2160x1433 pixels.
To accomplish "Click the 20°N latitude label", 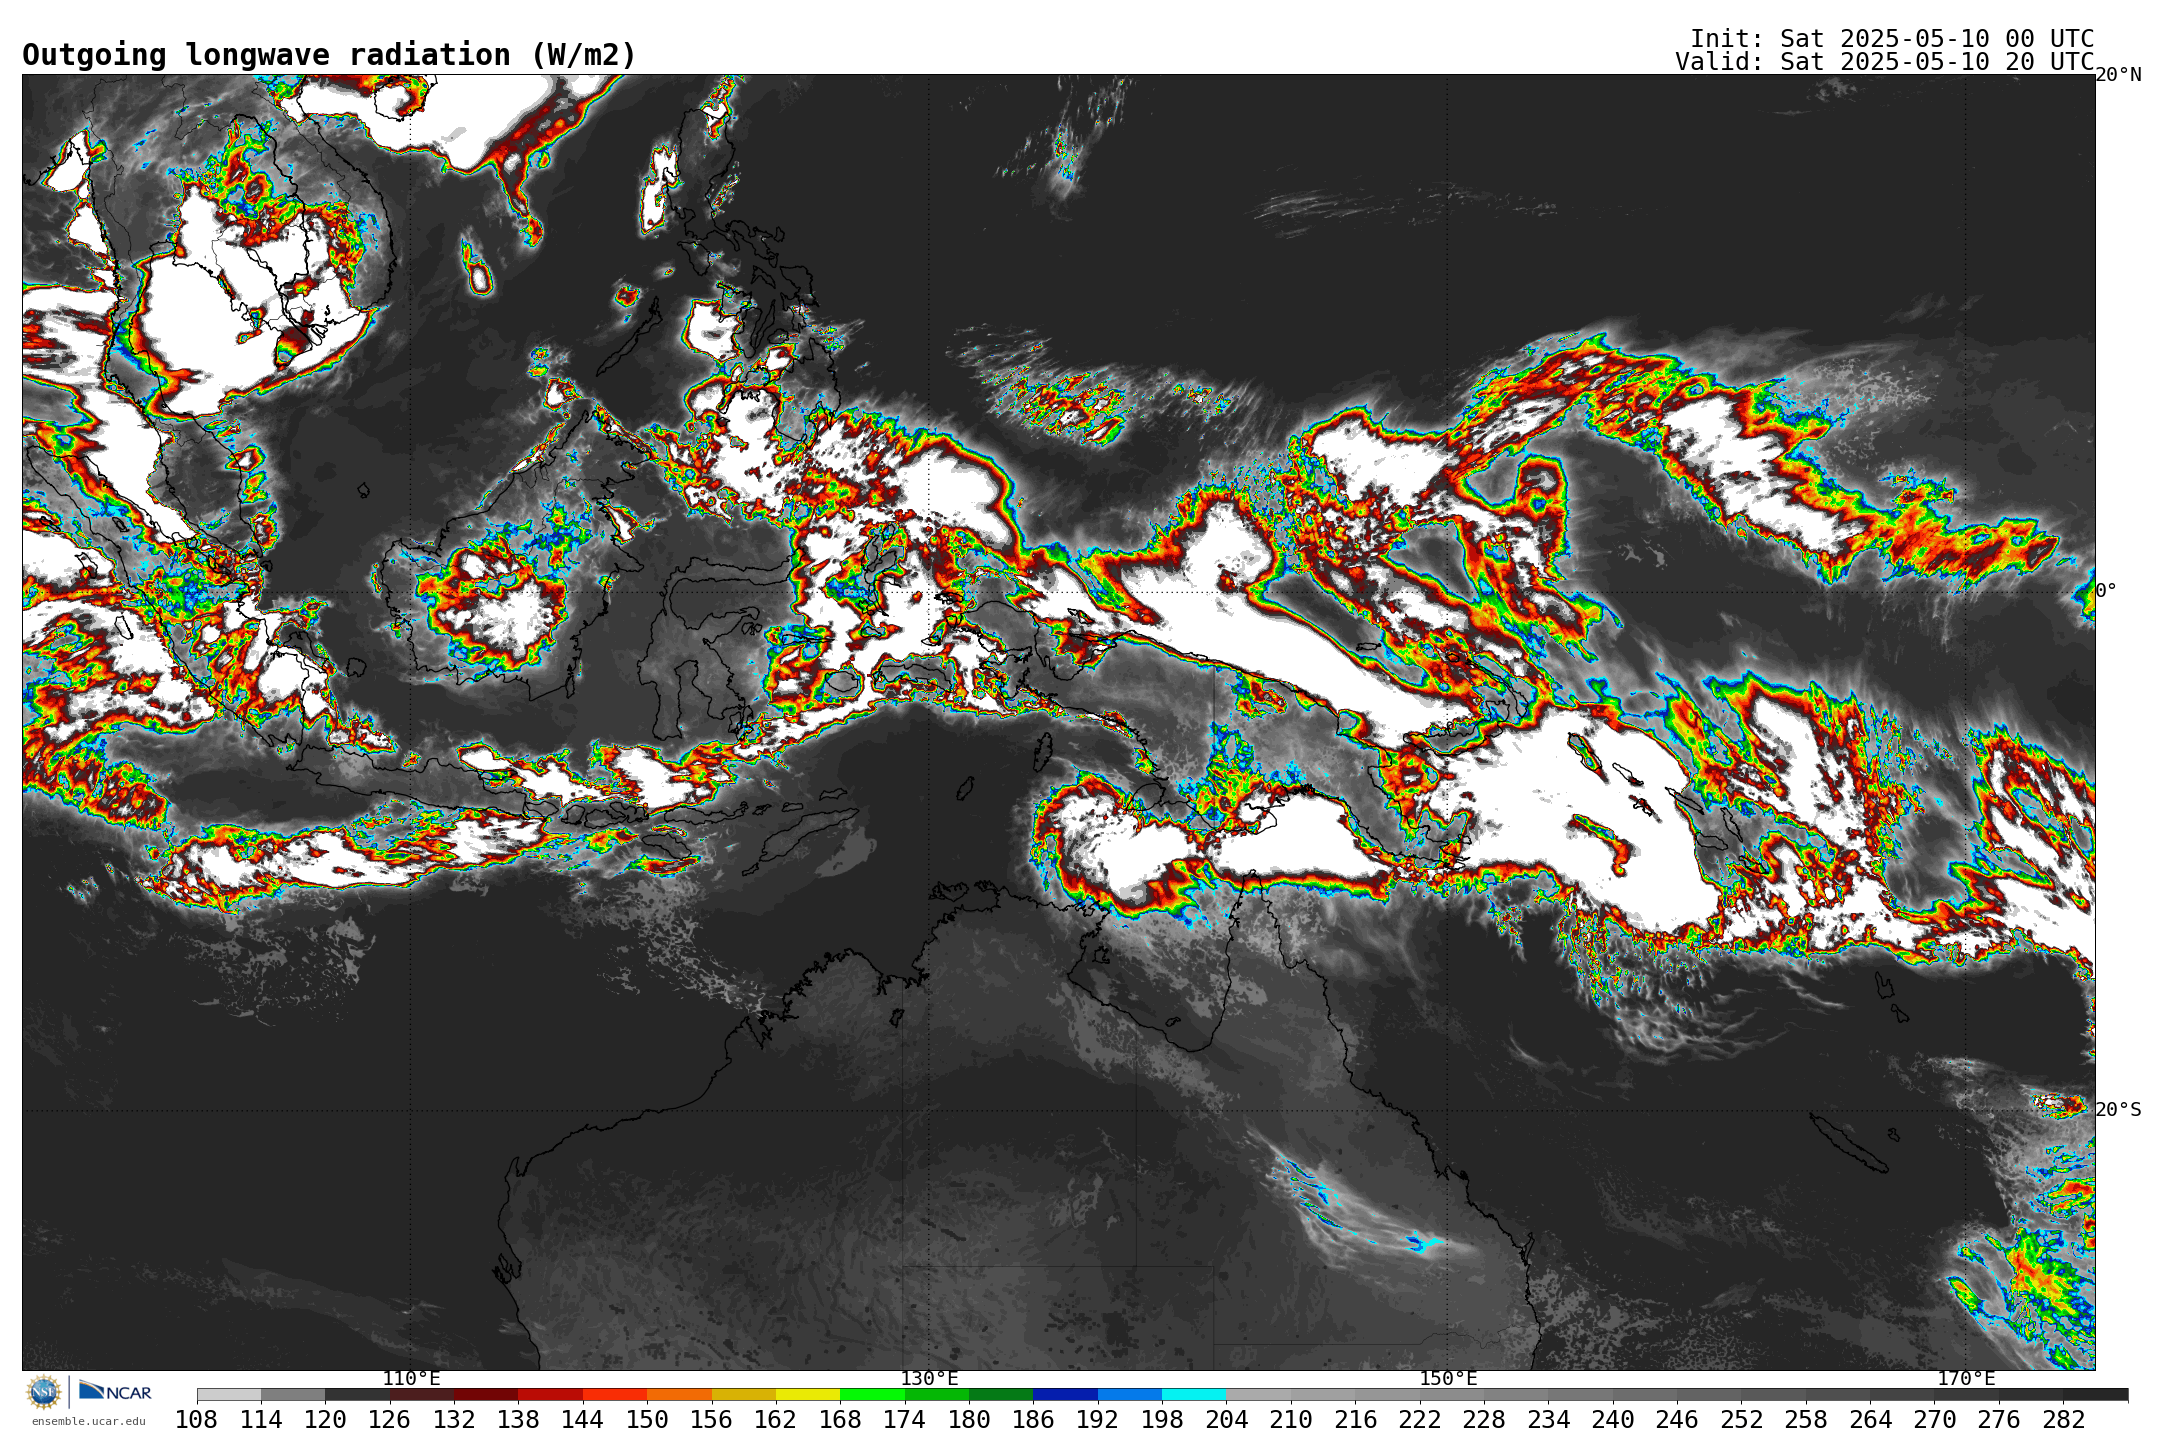I will click(x=2118, y=75).
